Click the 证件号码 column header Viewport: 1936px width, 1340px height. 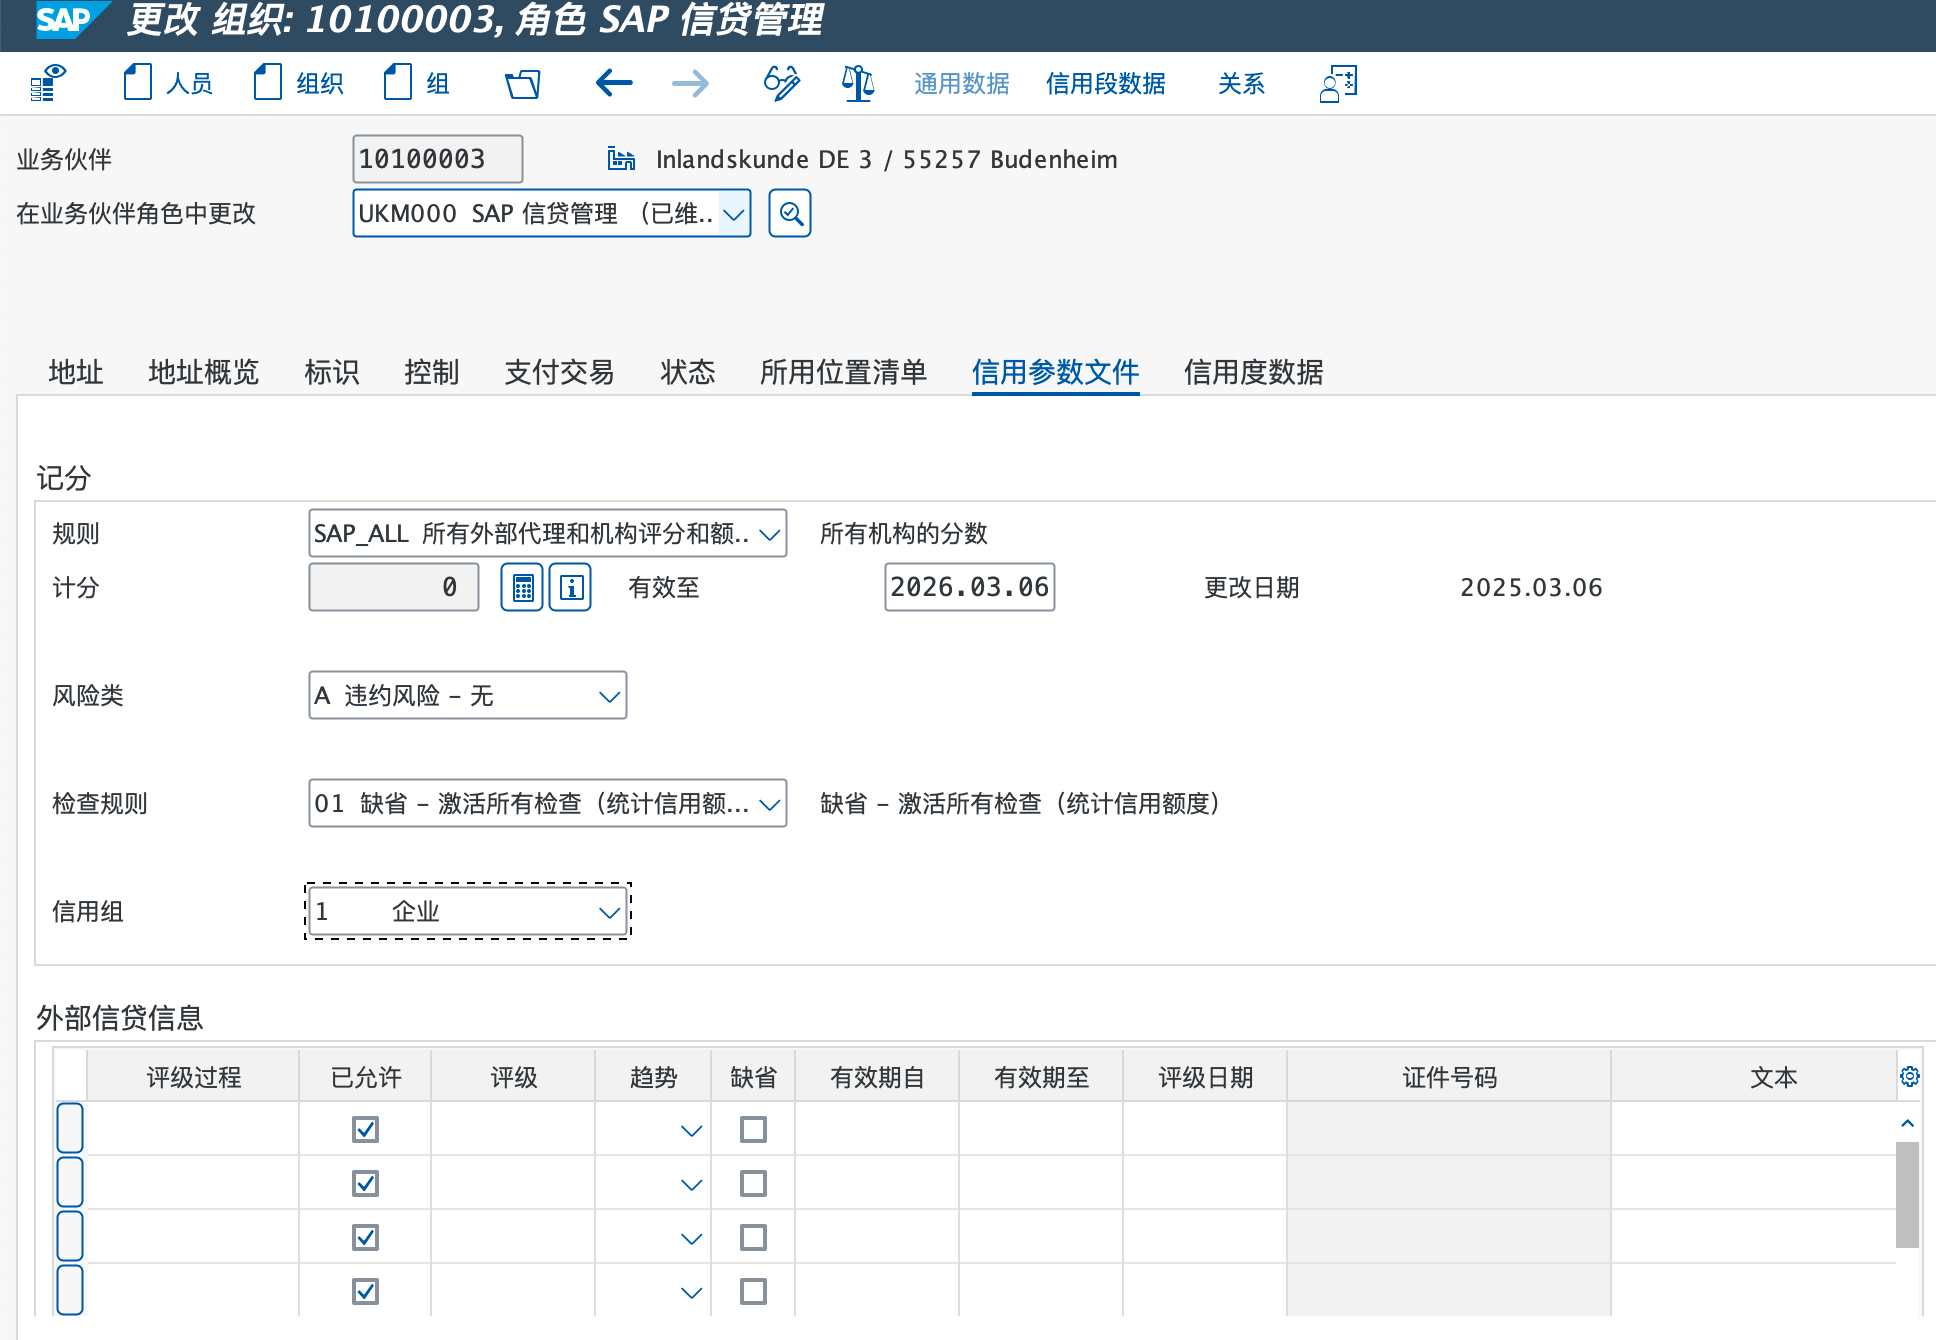click(1449, 1077)
